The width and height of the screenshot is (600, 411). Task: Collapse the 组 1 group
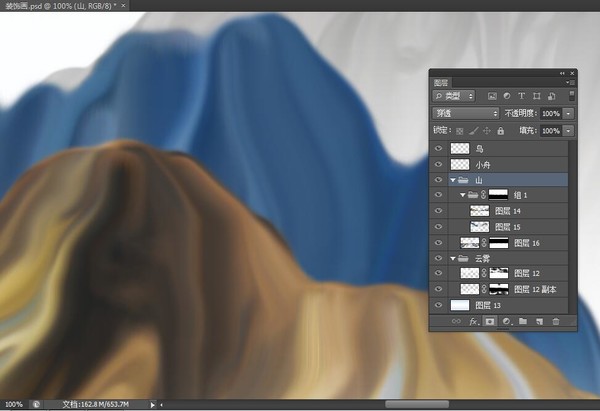[463, 195]
